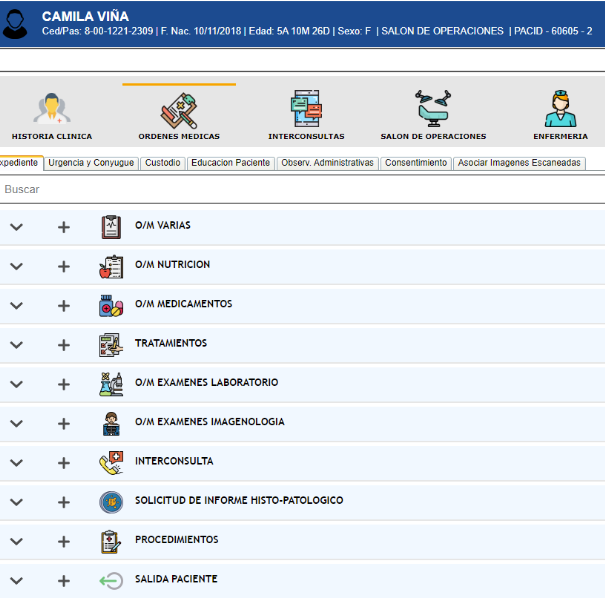Expand the Interconsulta row chevron
Viewport: 605px width, 598px height.
click(16, 463)
